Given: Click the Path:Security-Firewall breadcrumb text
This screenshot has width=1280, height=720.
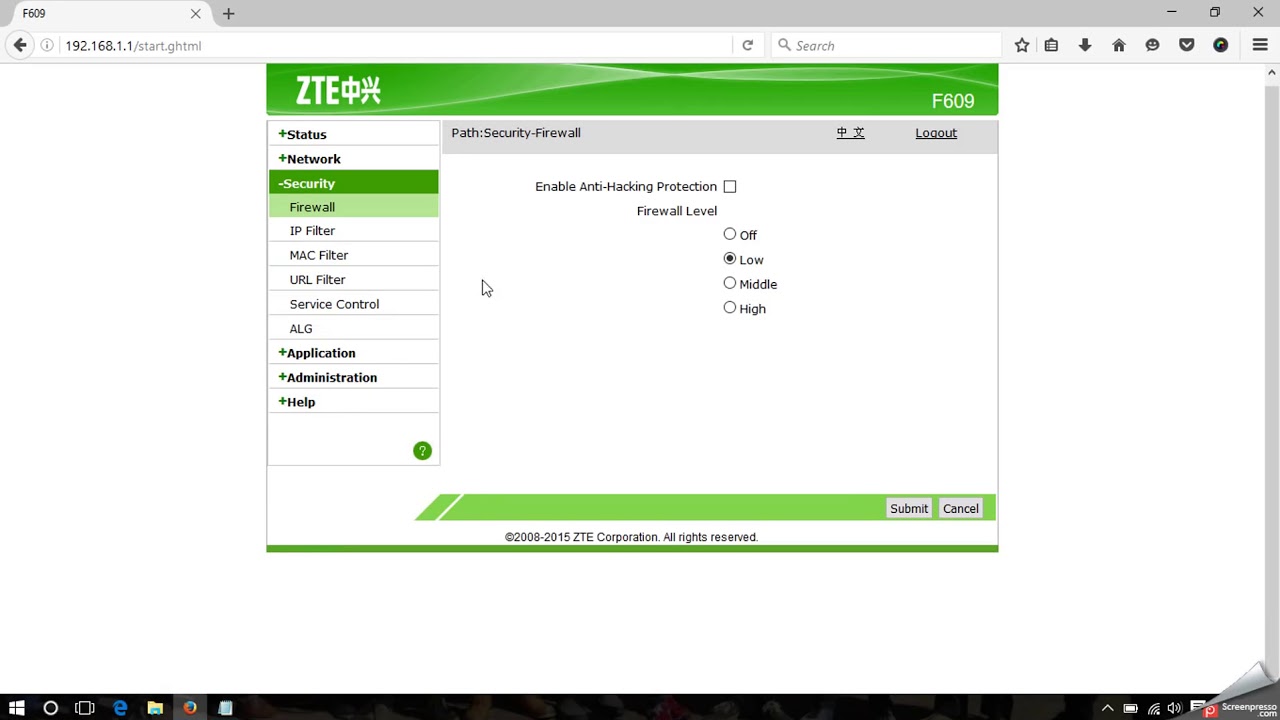Looking at the screenshot, I should click(516, 133).
